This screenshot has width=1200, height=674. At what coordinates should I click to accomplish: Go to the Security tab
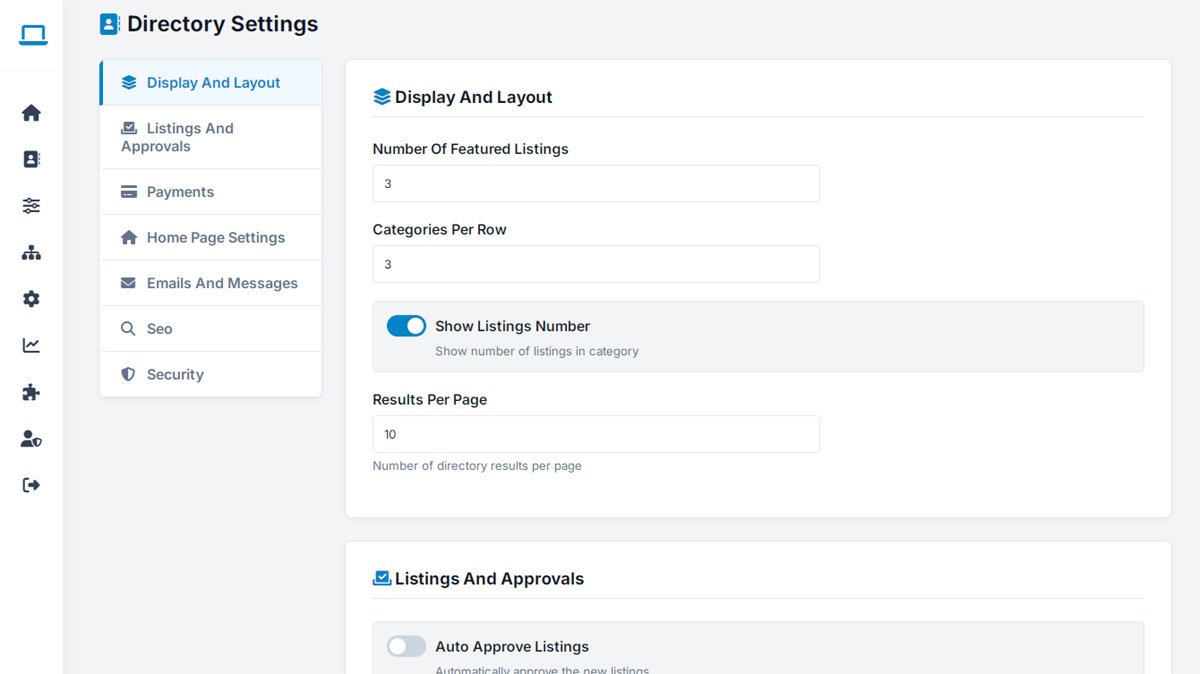[211, 374]
